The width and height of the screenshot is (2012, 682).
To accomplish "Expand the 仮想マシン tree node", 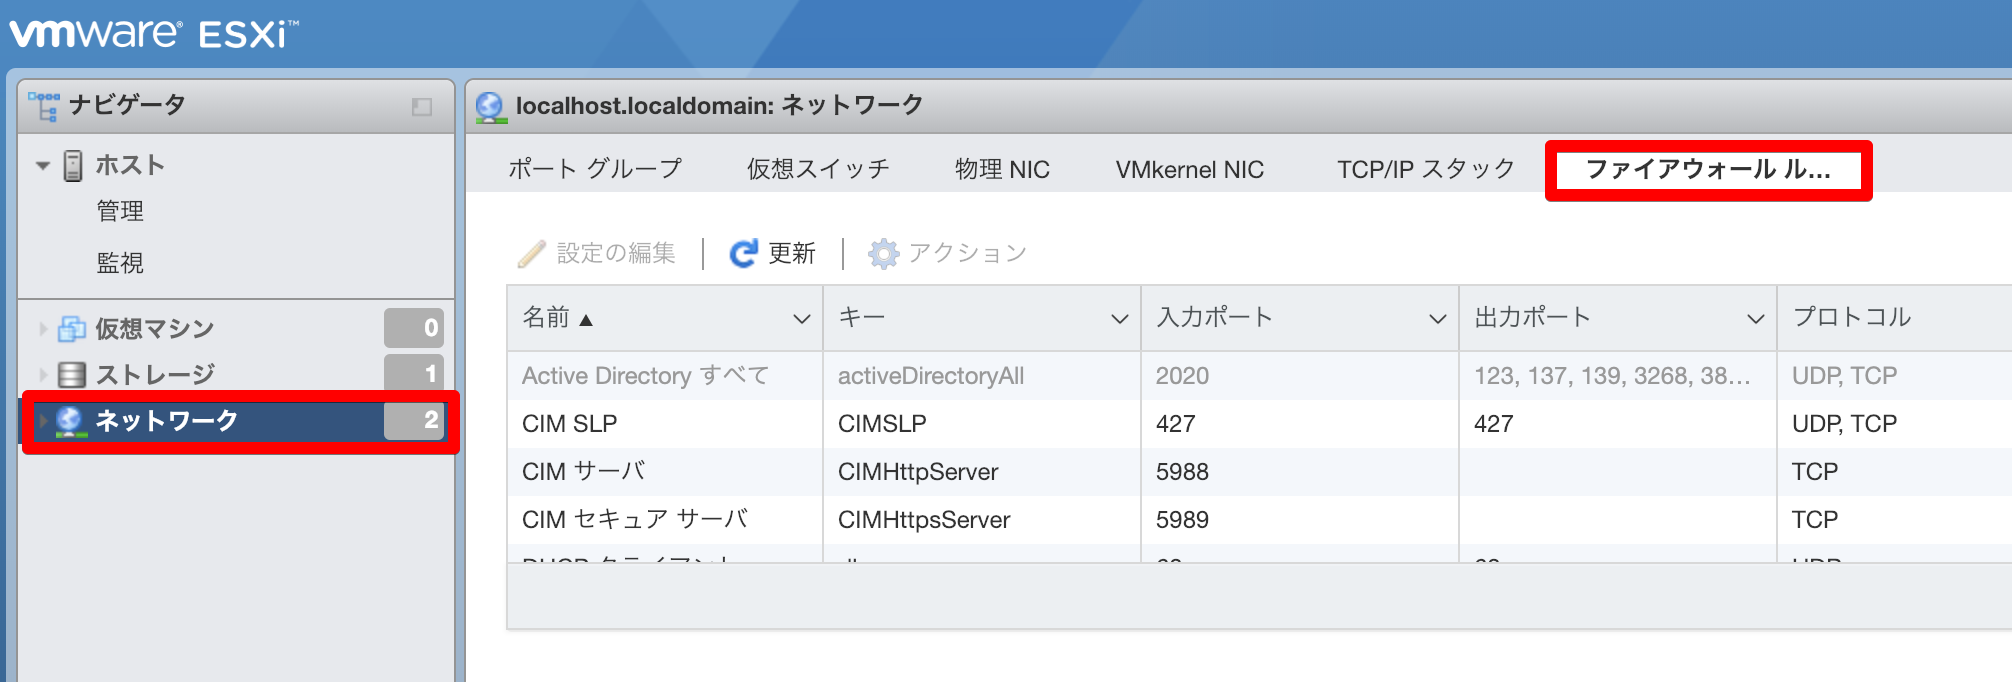I will click(43, 328).
